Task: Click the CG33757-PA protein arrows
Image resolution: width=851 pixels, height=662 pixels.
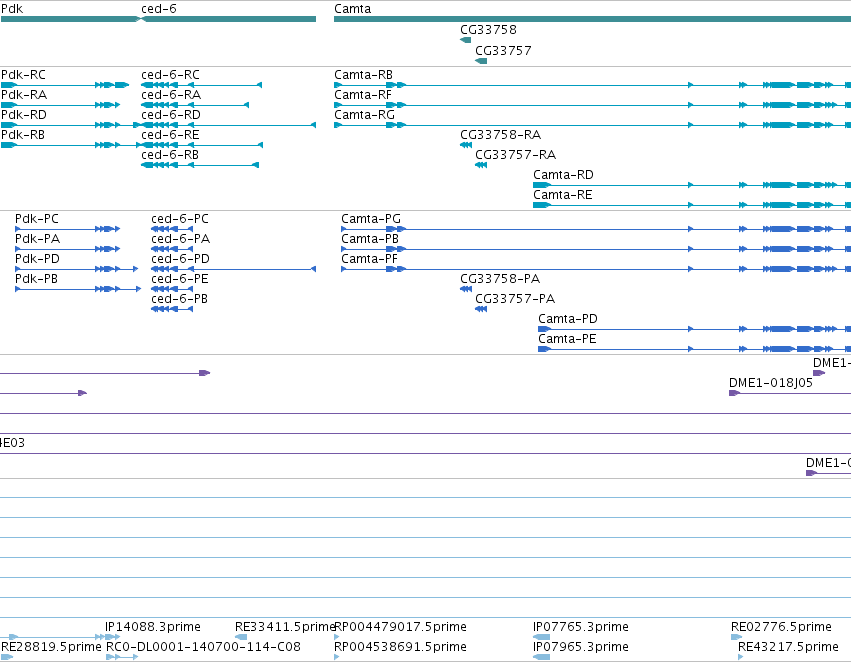Action: (481, 309)
